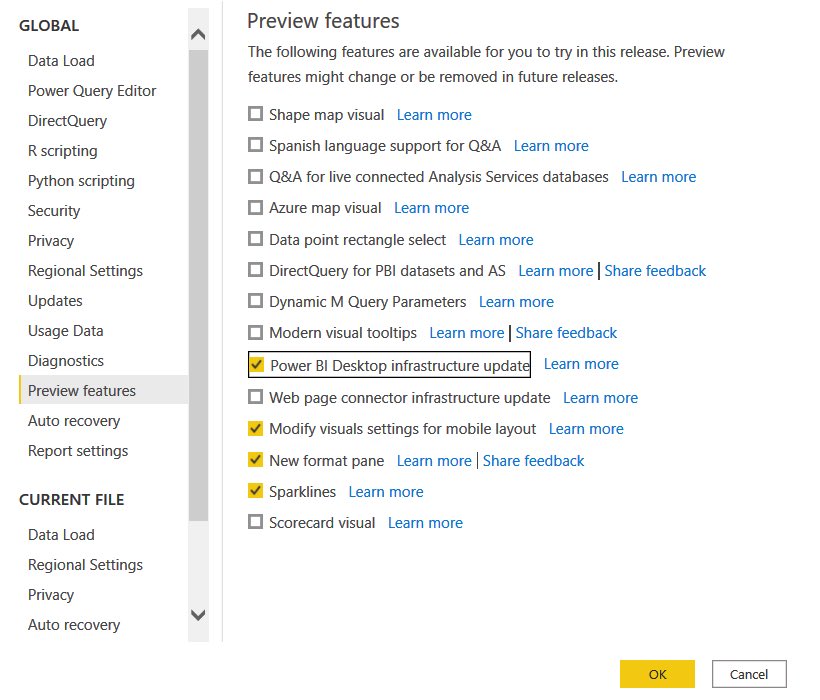Screen dimensions: 820x700
Task: Go to Python scripting options
Action: [x=81, y=181]
